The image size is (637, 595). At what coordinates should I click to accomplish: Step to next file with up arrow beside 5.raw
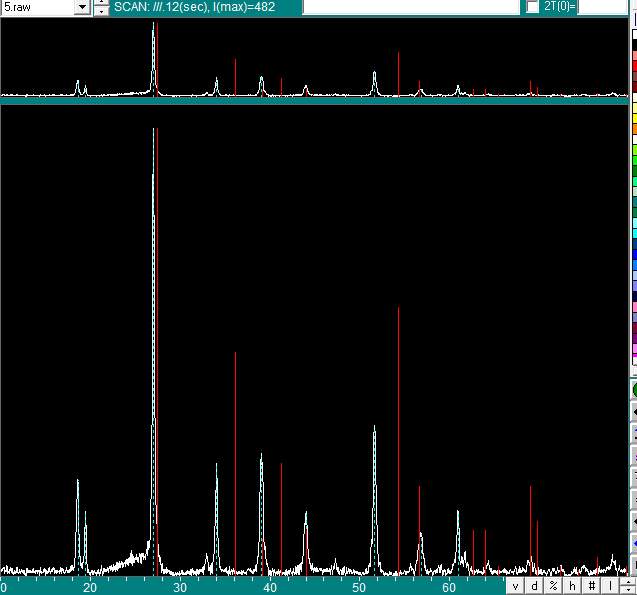click(x=101, y=2)
